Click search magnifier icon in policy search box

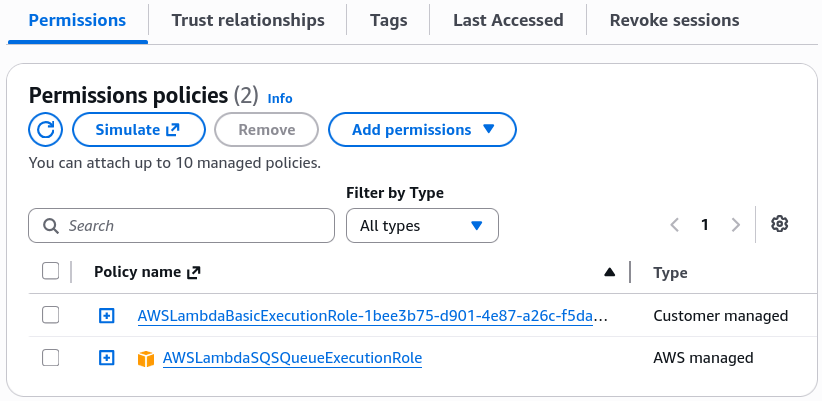point(51,226)
